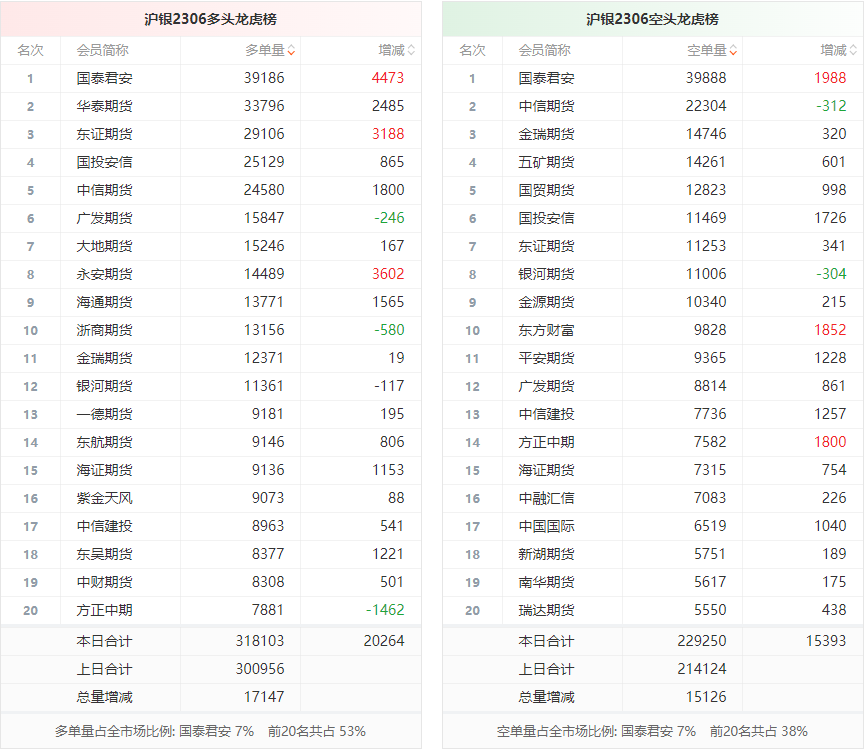This screenshot has height=749, width=864.
Task: Open 华泰期货 in long position table
Action: [104, 106]
